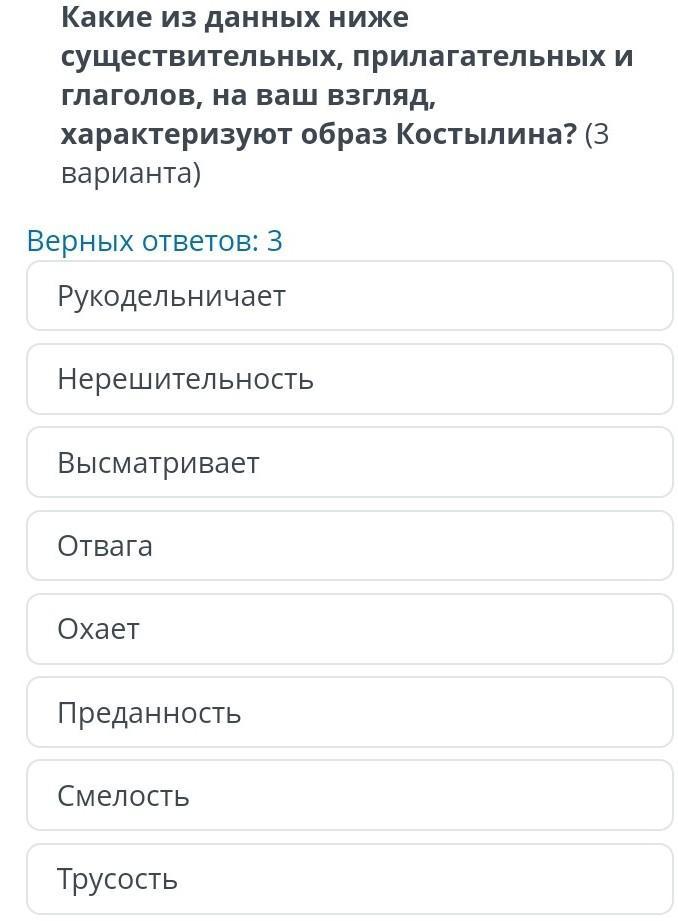Click the '(3 варианта)' hint text
The image size is (678, 921).
pyautogui.click(x=130, y=173)
